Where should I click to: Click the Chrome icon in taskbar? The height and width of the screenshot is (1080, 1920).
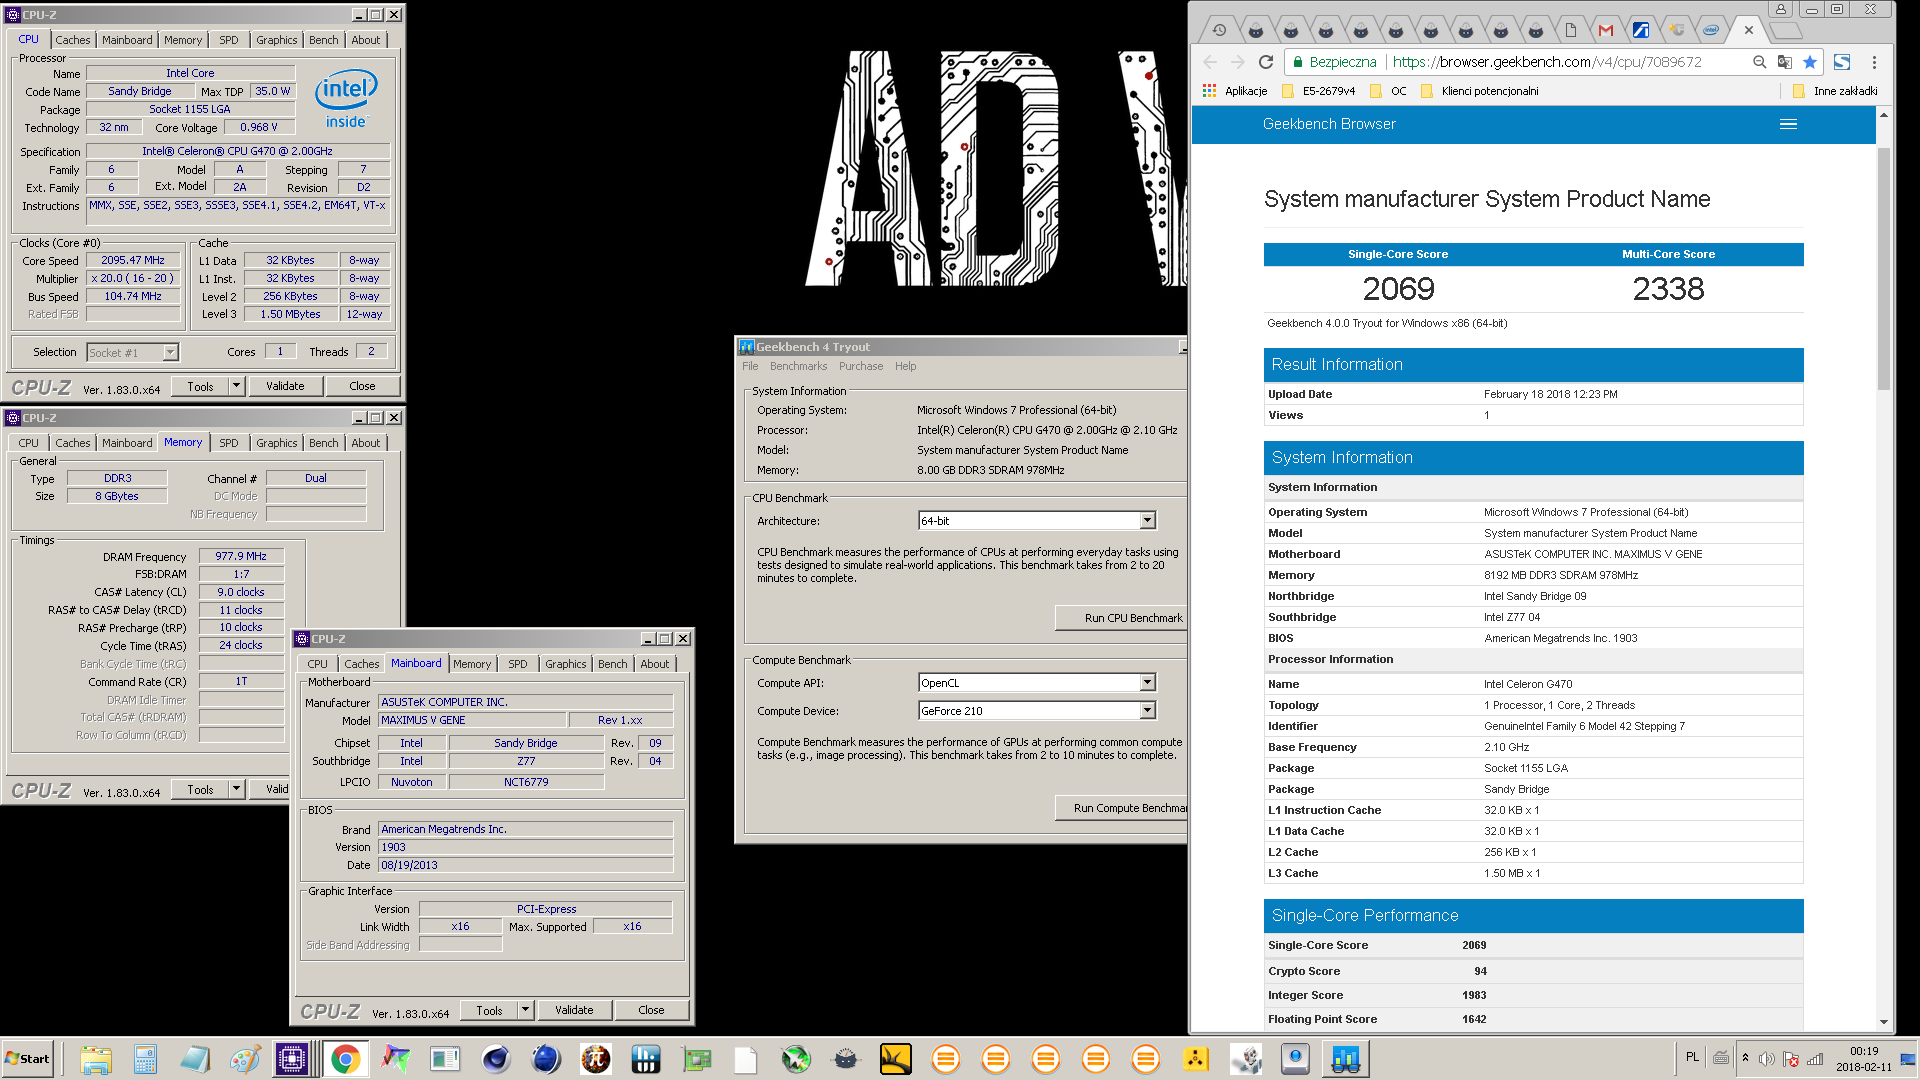(345, 1059)
